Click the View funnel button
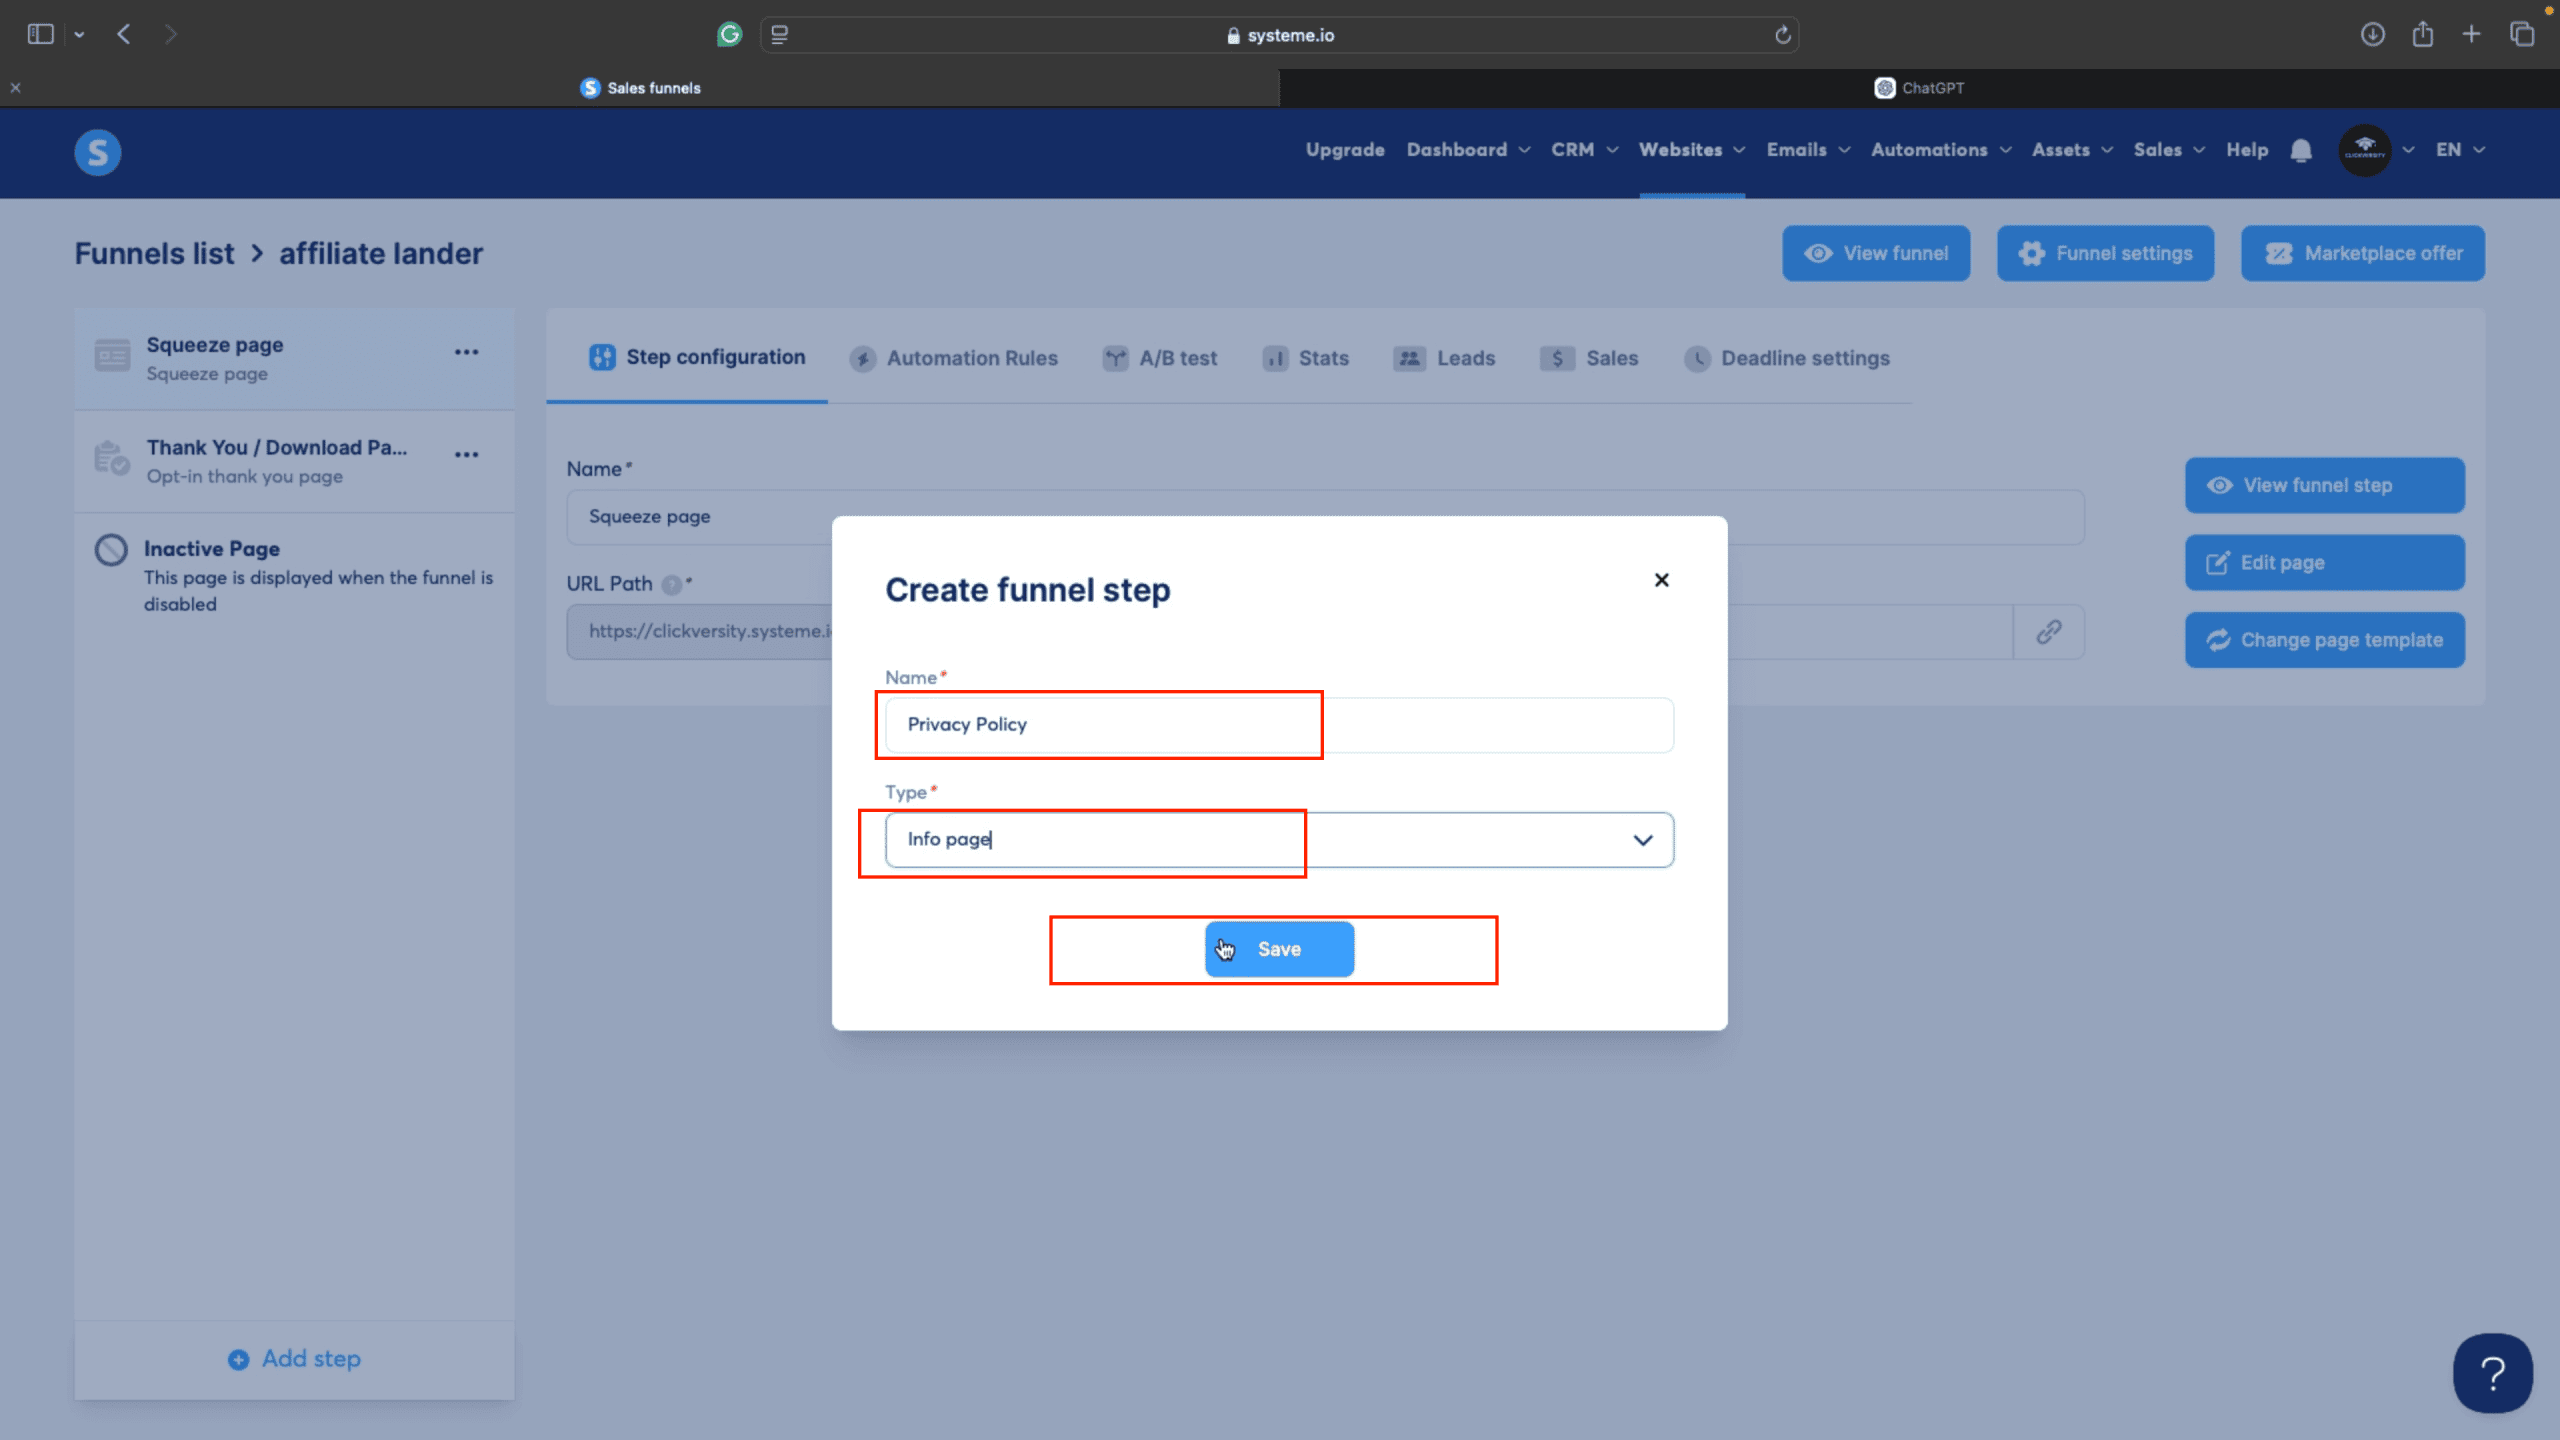Viewport: 2560px width, 1440px height. tap(1876, 253)
